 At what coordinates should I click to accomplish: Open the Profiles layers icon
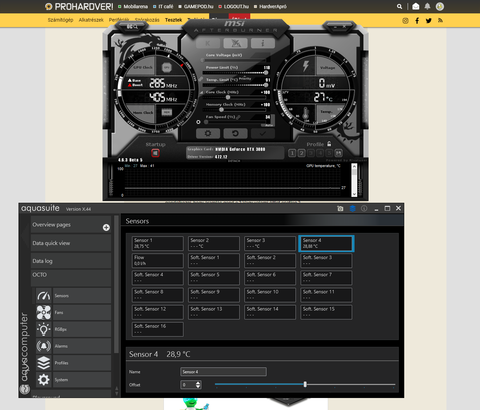click(x=44, y=363)
